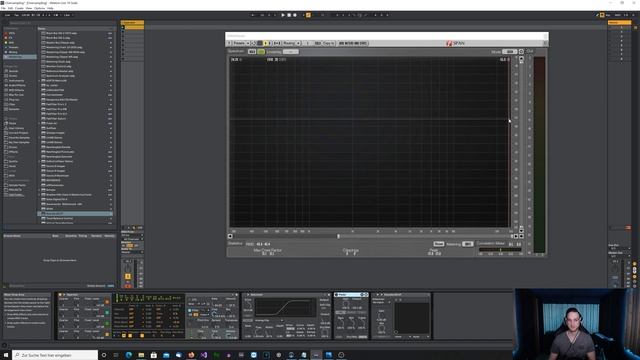This screenshot has width=640, height=360.
Task: Stop playback with the transport Stop button
Action: coord(289,15)
